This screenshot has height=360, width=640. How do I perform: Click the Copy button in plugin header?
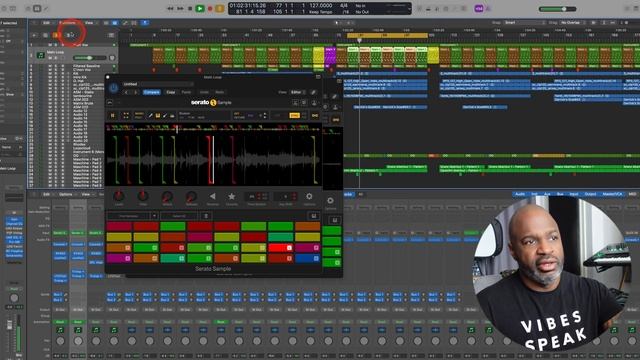coord(171,92)
